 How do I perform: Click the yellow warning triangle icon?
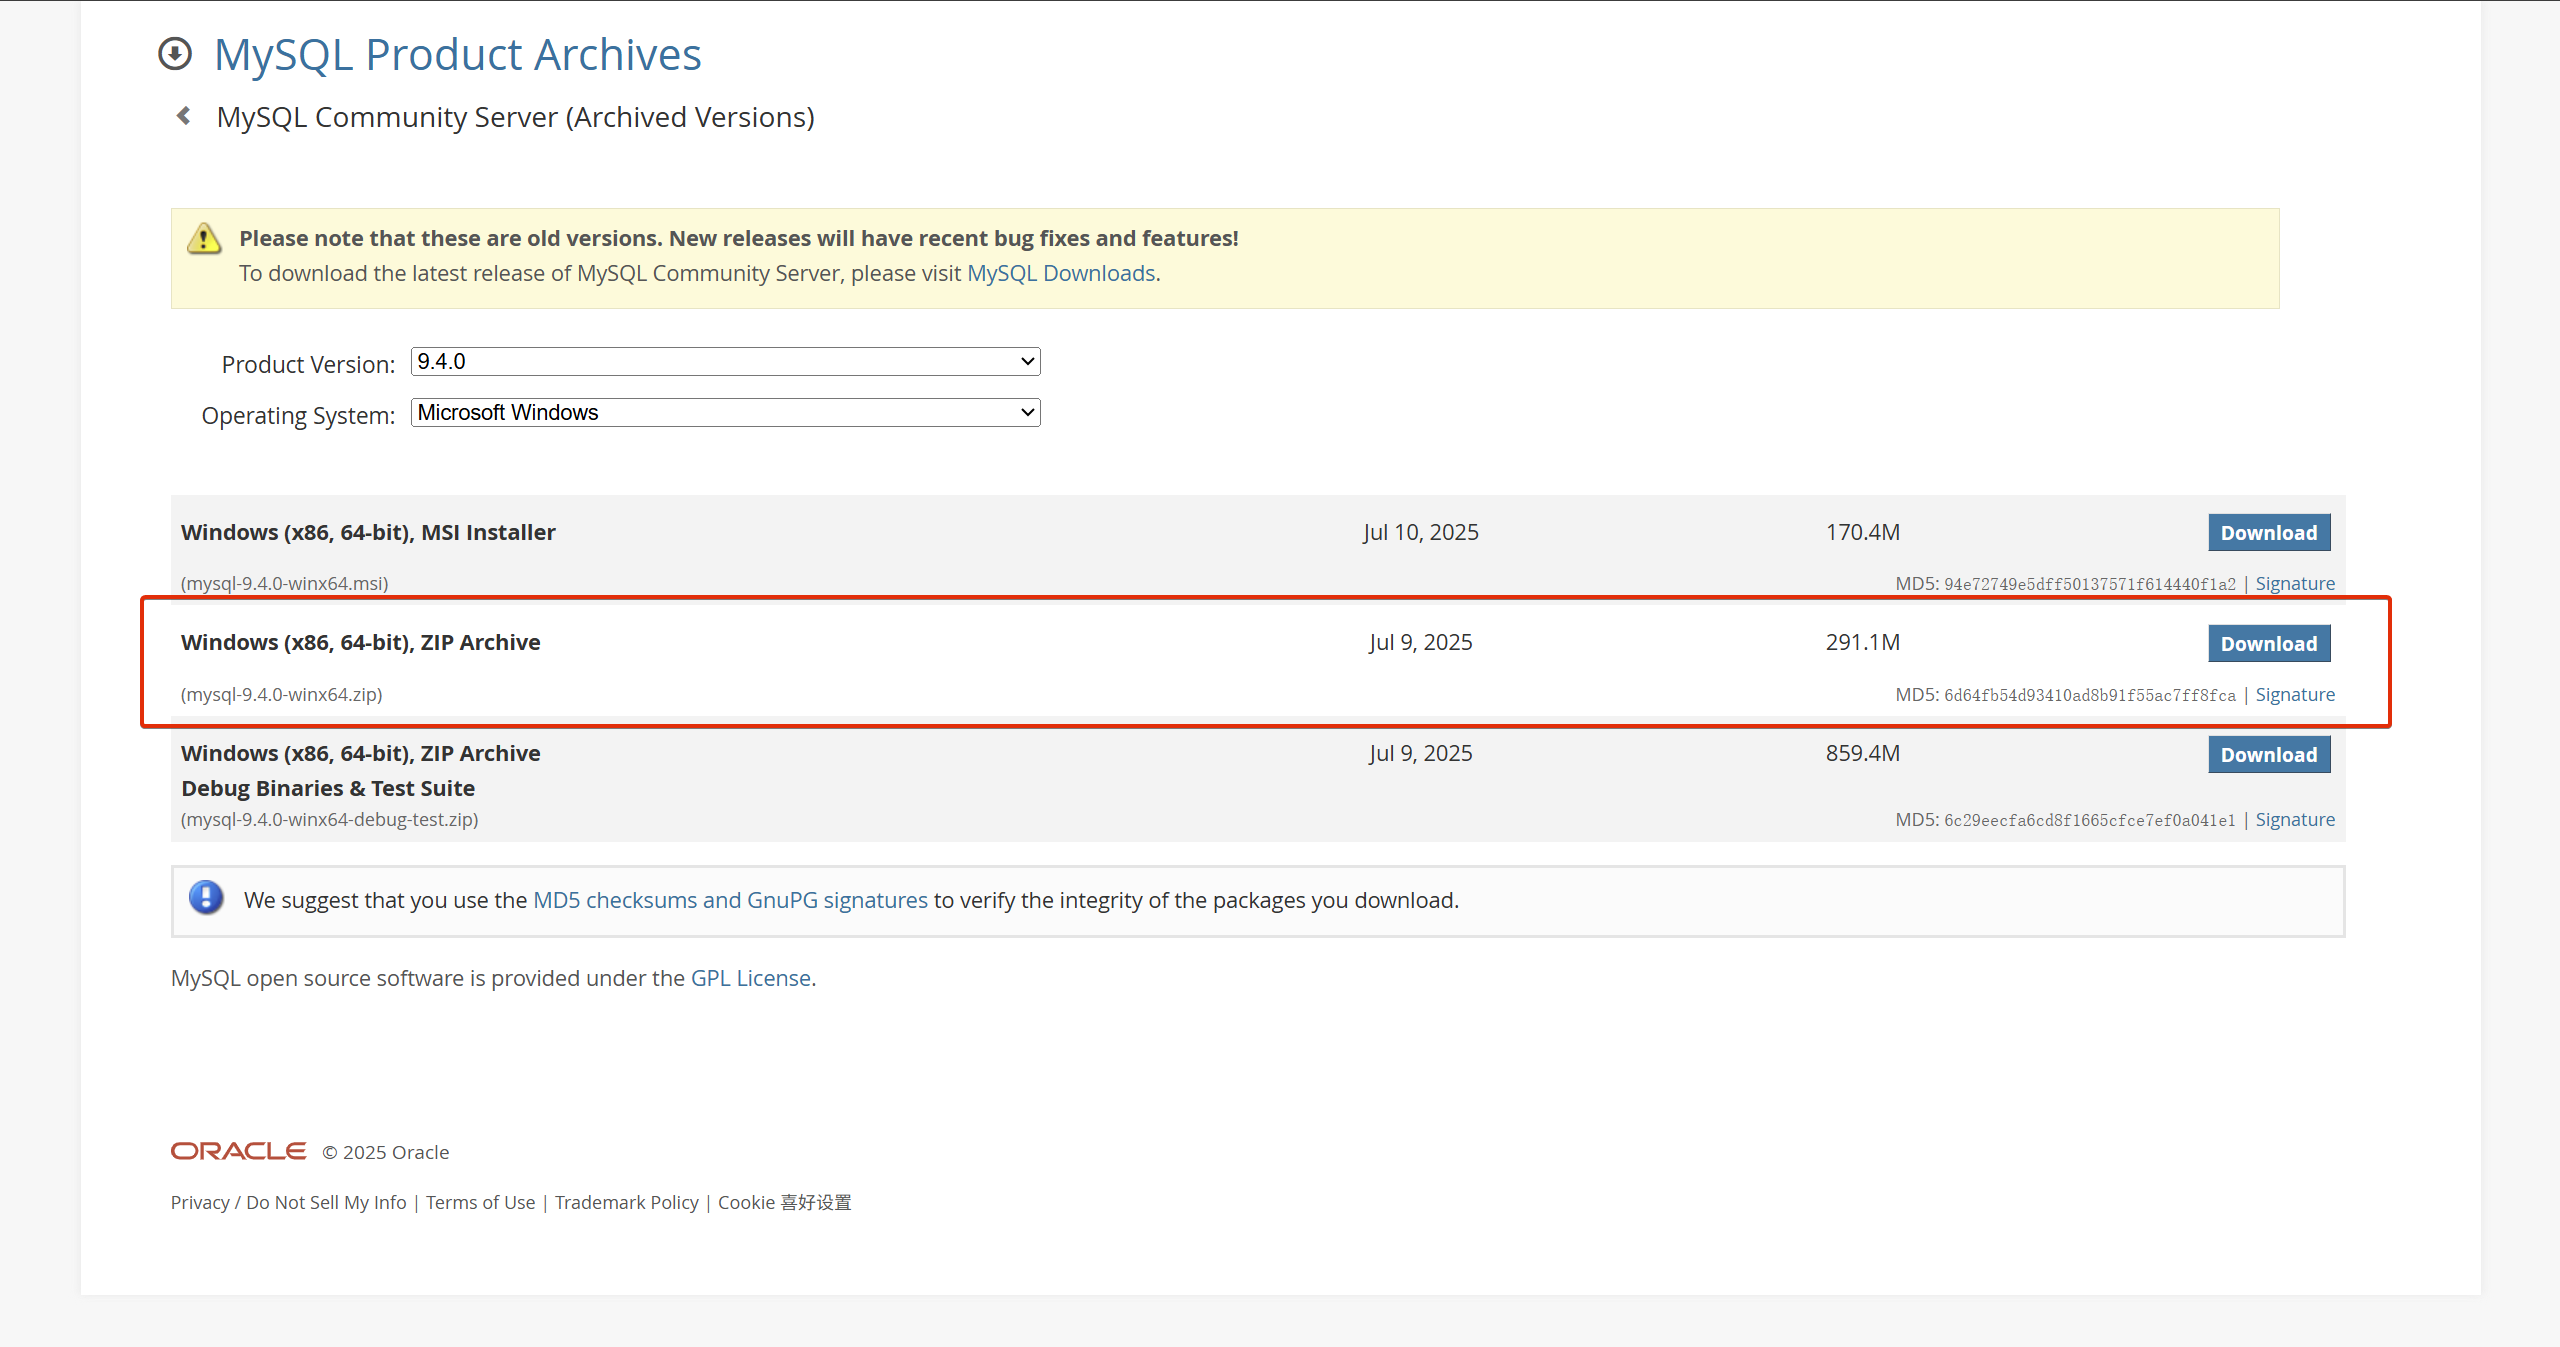point(204,239)
